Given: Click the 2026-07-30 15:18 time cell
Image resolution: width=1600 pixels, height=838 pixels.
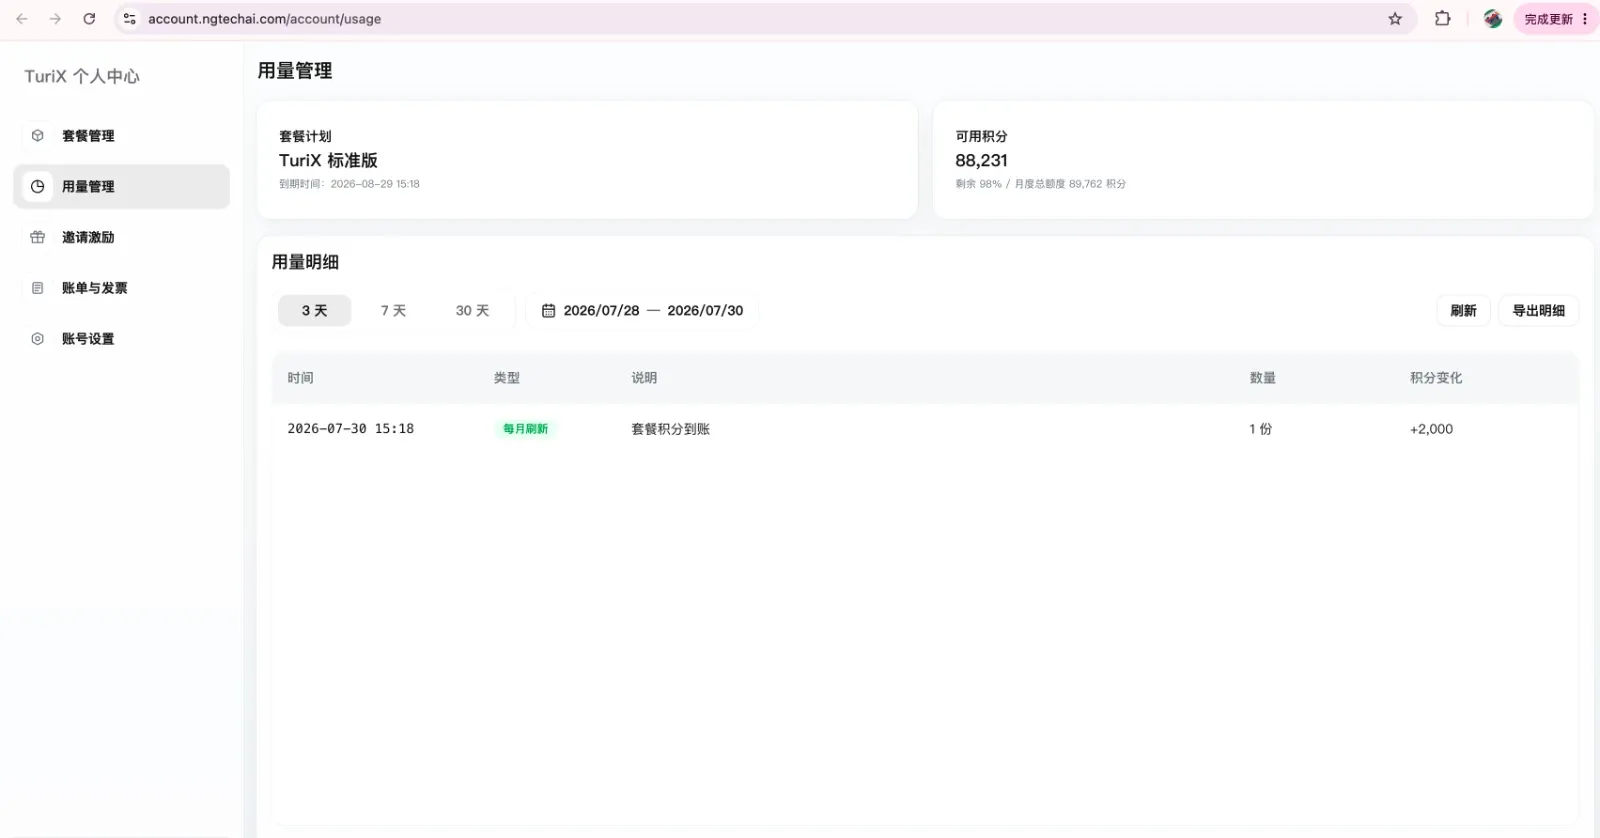Looking at the screenshot, I should coord(350,429).
